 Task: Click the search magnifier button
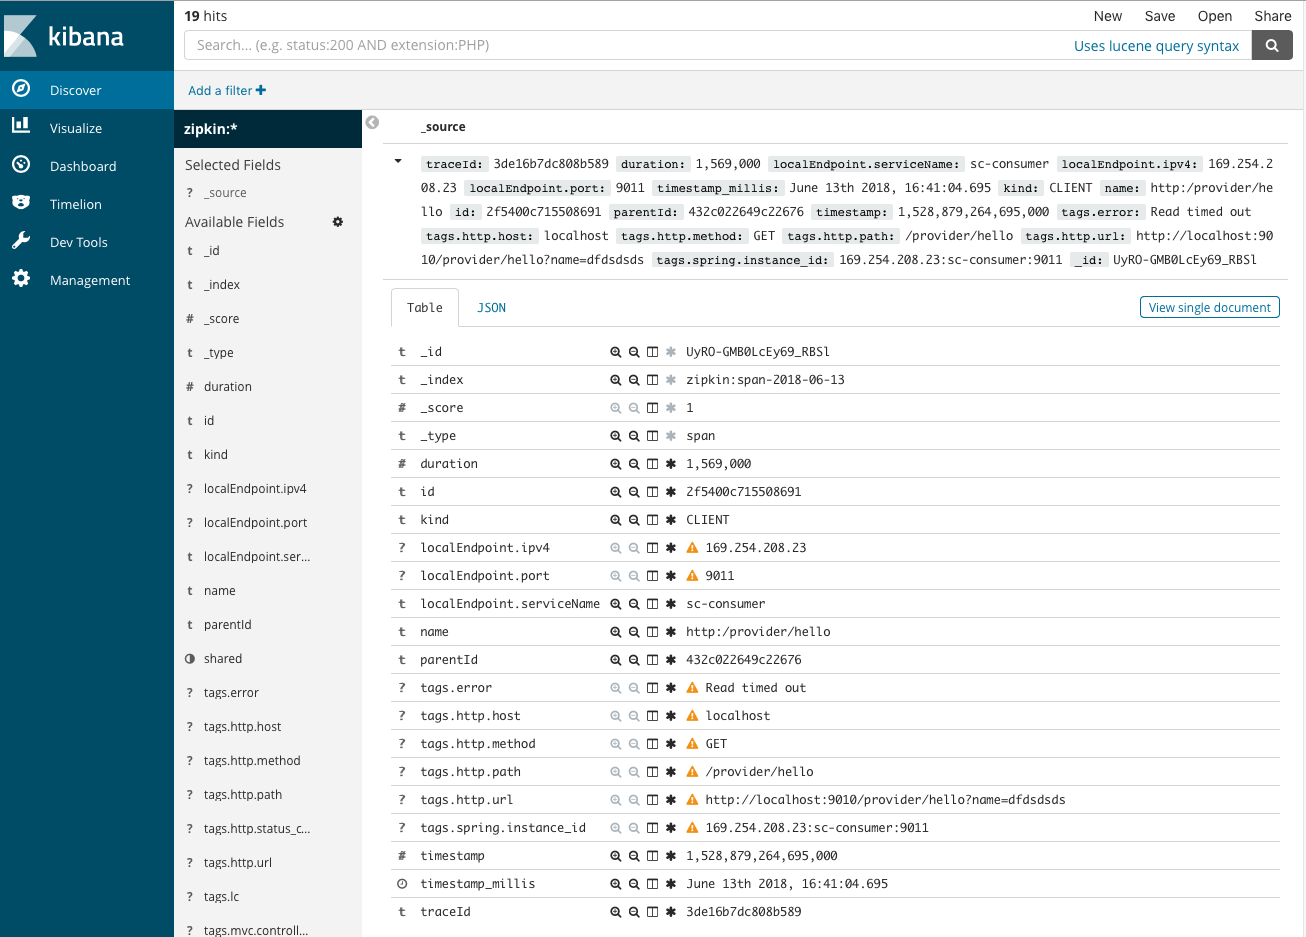[1272, 45]
